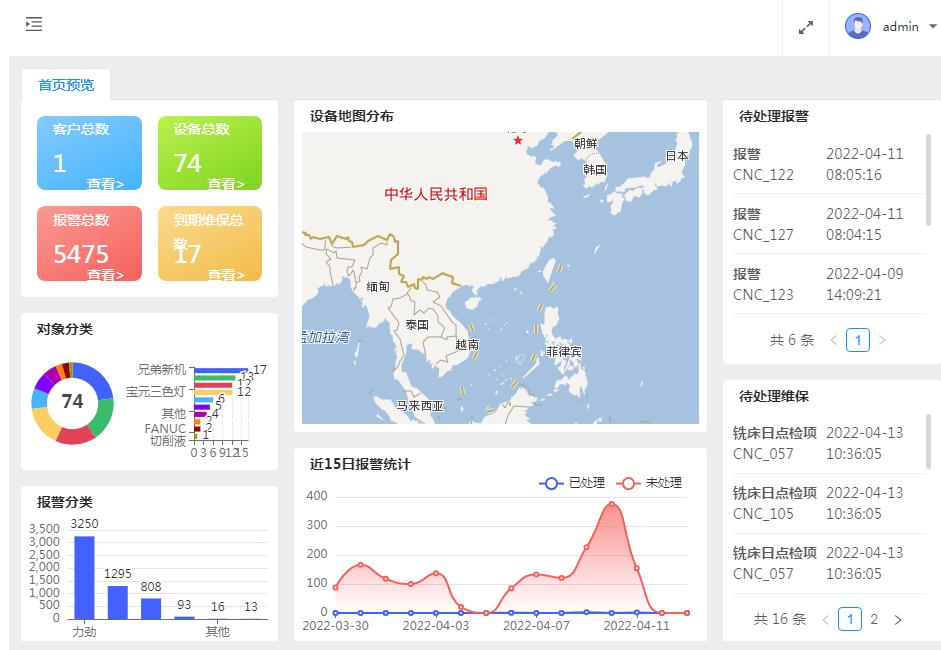This screenshot has width=941, height=650.
Task: Open 到期维保总数 card details
Action: click(225, 275)
